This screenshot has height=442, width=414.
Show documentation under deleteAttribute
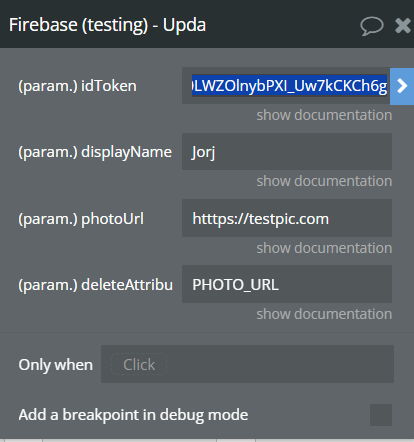(x=324, y=314)
